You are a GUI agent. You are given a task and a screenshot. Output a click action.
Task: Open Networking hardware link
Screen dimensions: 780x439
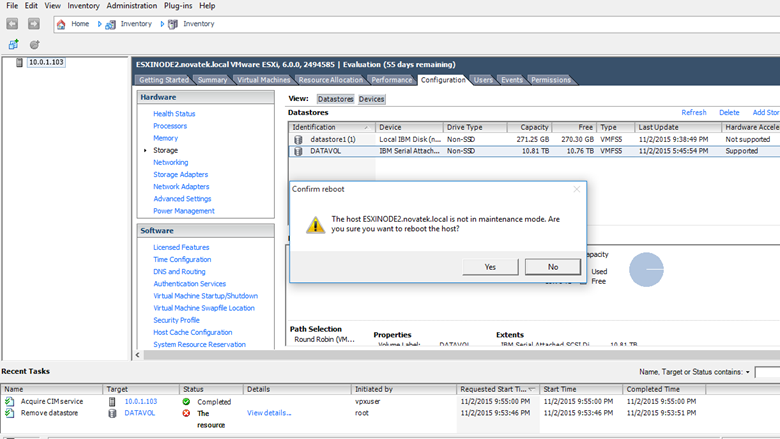pyautogui.click(x=171, y=163)
